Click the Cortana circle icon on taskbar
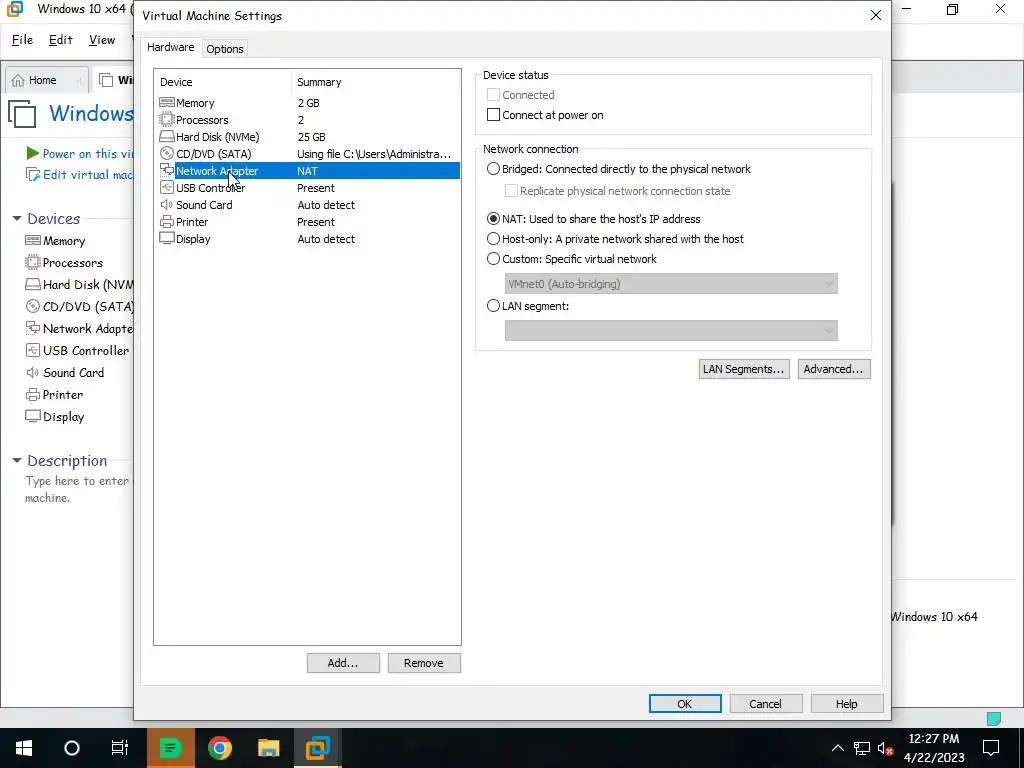The height and width of the screenshot is (768, 1024). click(x=72, y=748)
